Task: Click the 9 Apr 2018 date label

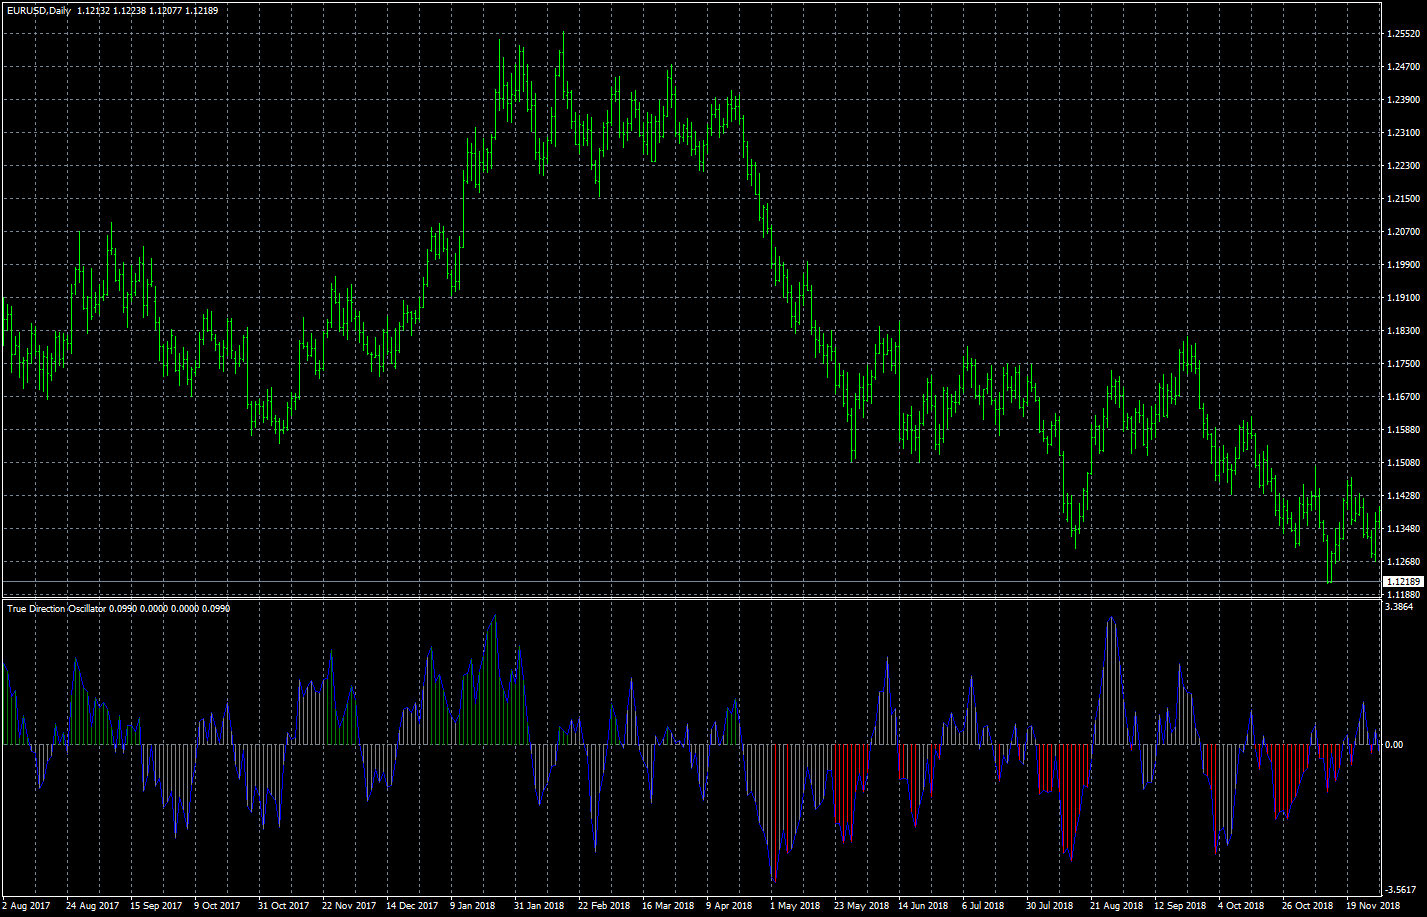Action: coord(729,906)
